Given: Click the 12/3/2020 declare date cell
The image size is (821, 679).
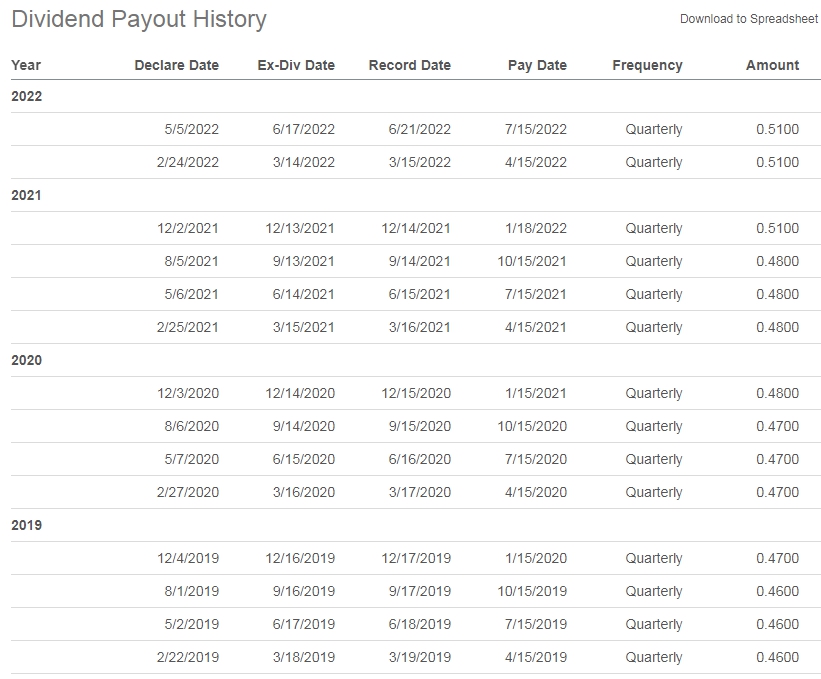Looking at the screenshot, I should click(188, 393).
